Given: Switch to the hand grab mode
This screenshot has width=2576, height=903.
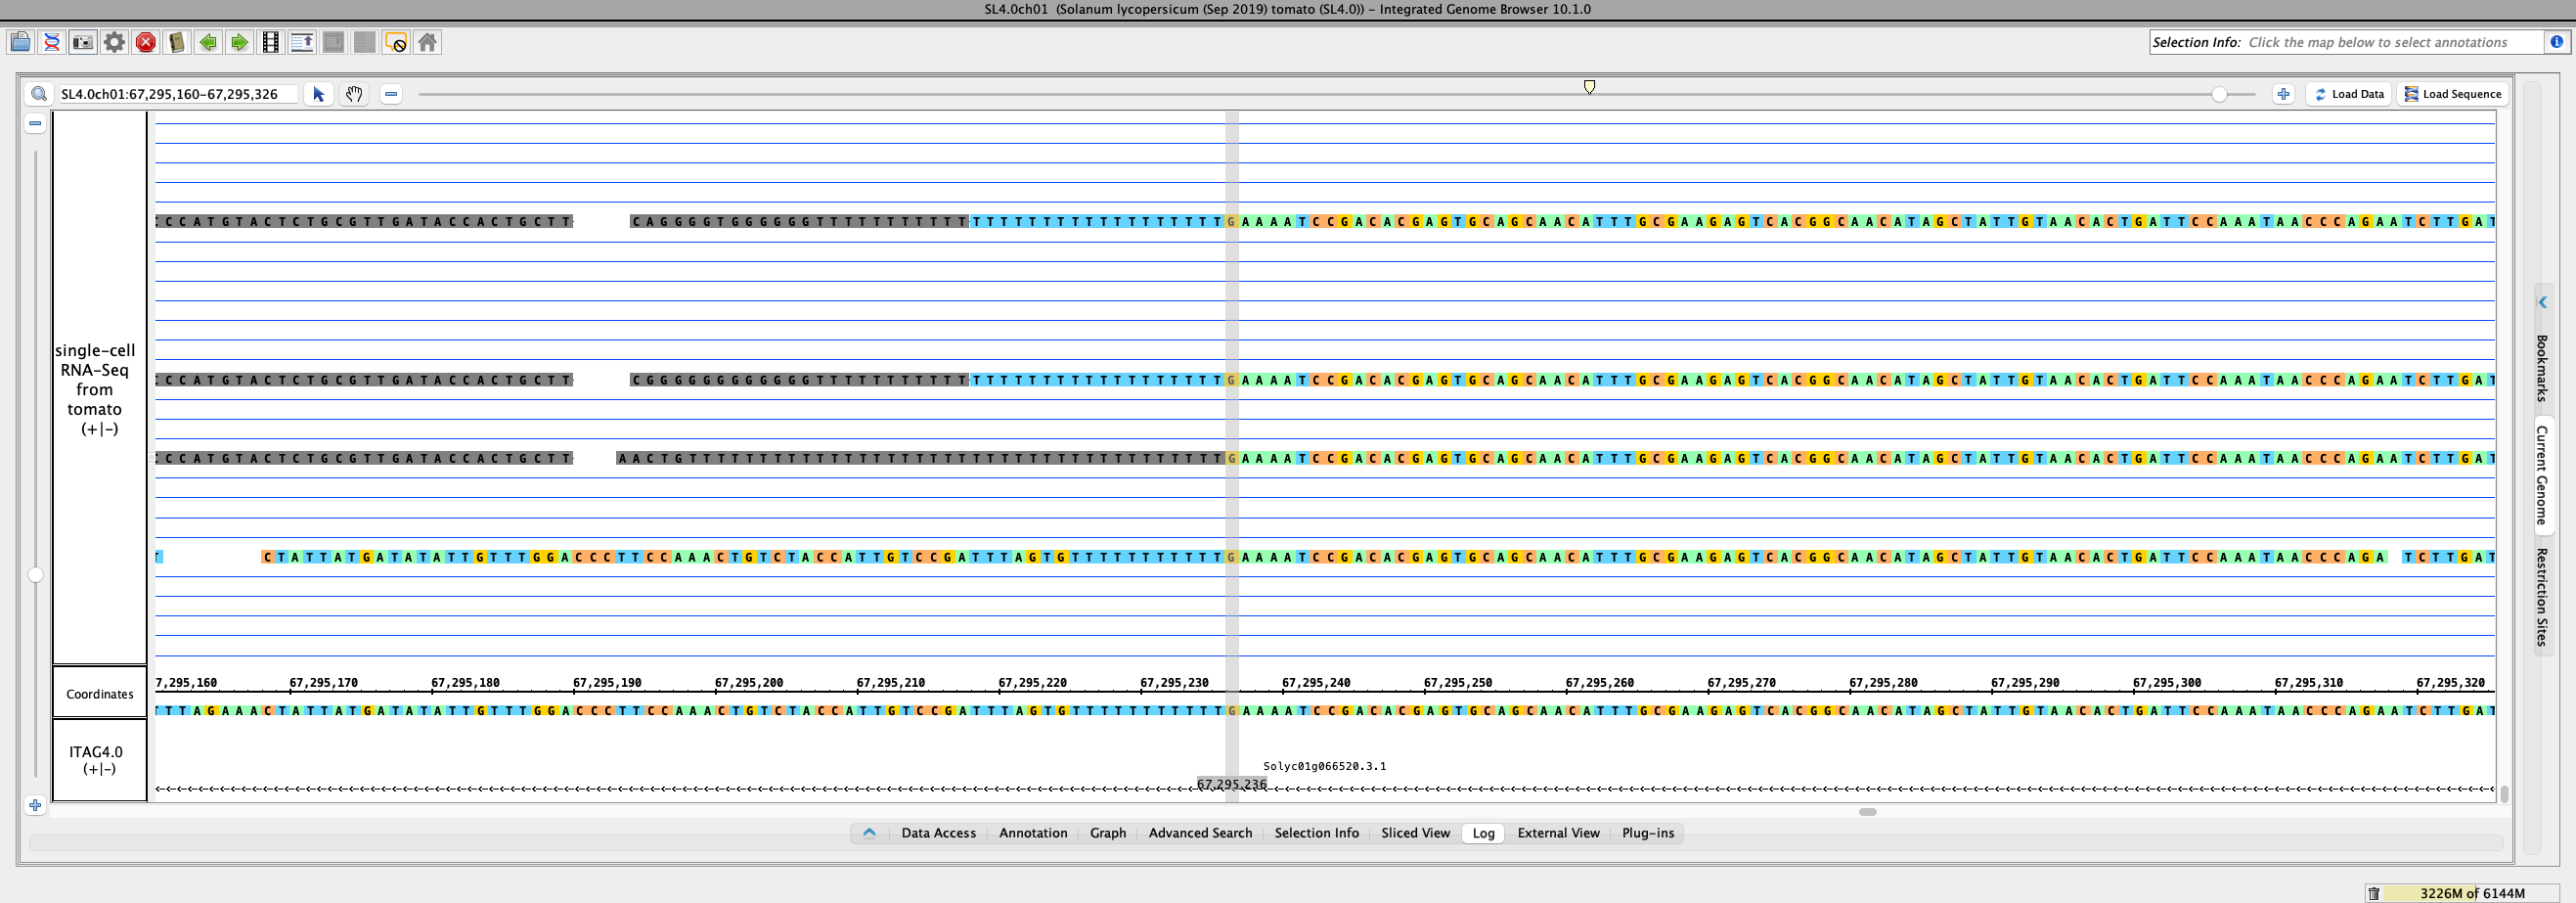Looking at the screenshot, I should coord(354,94).
